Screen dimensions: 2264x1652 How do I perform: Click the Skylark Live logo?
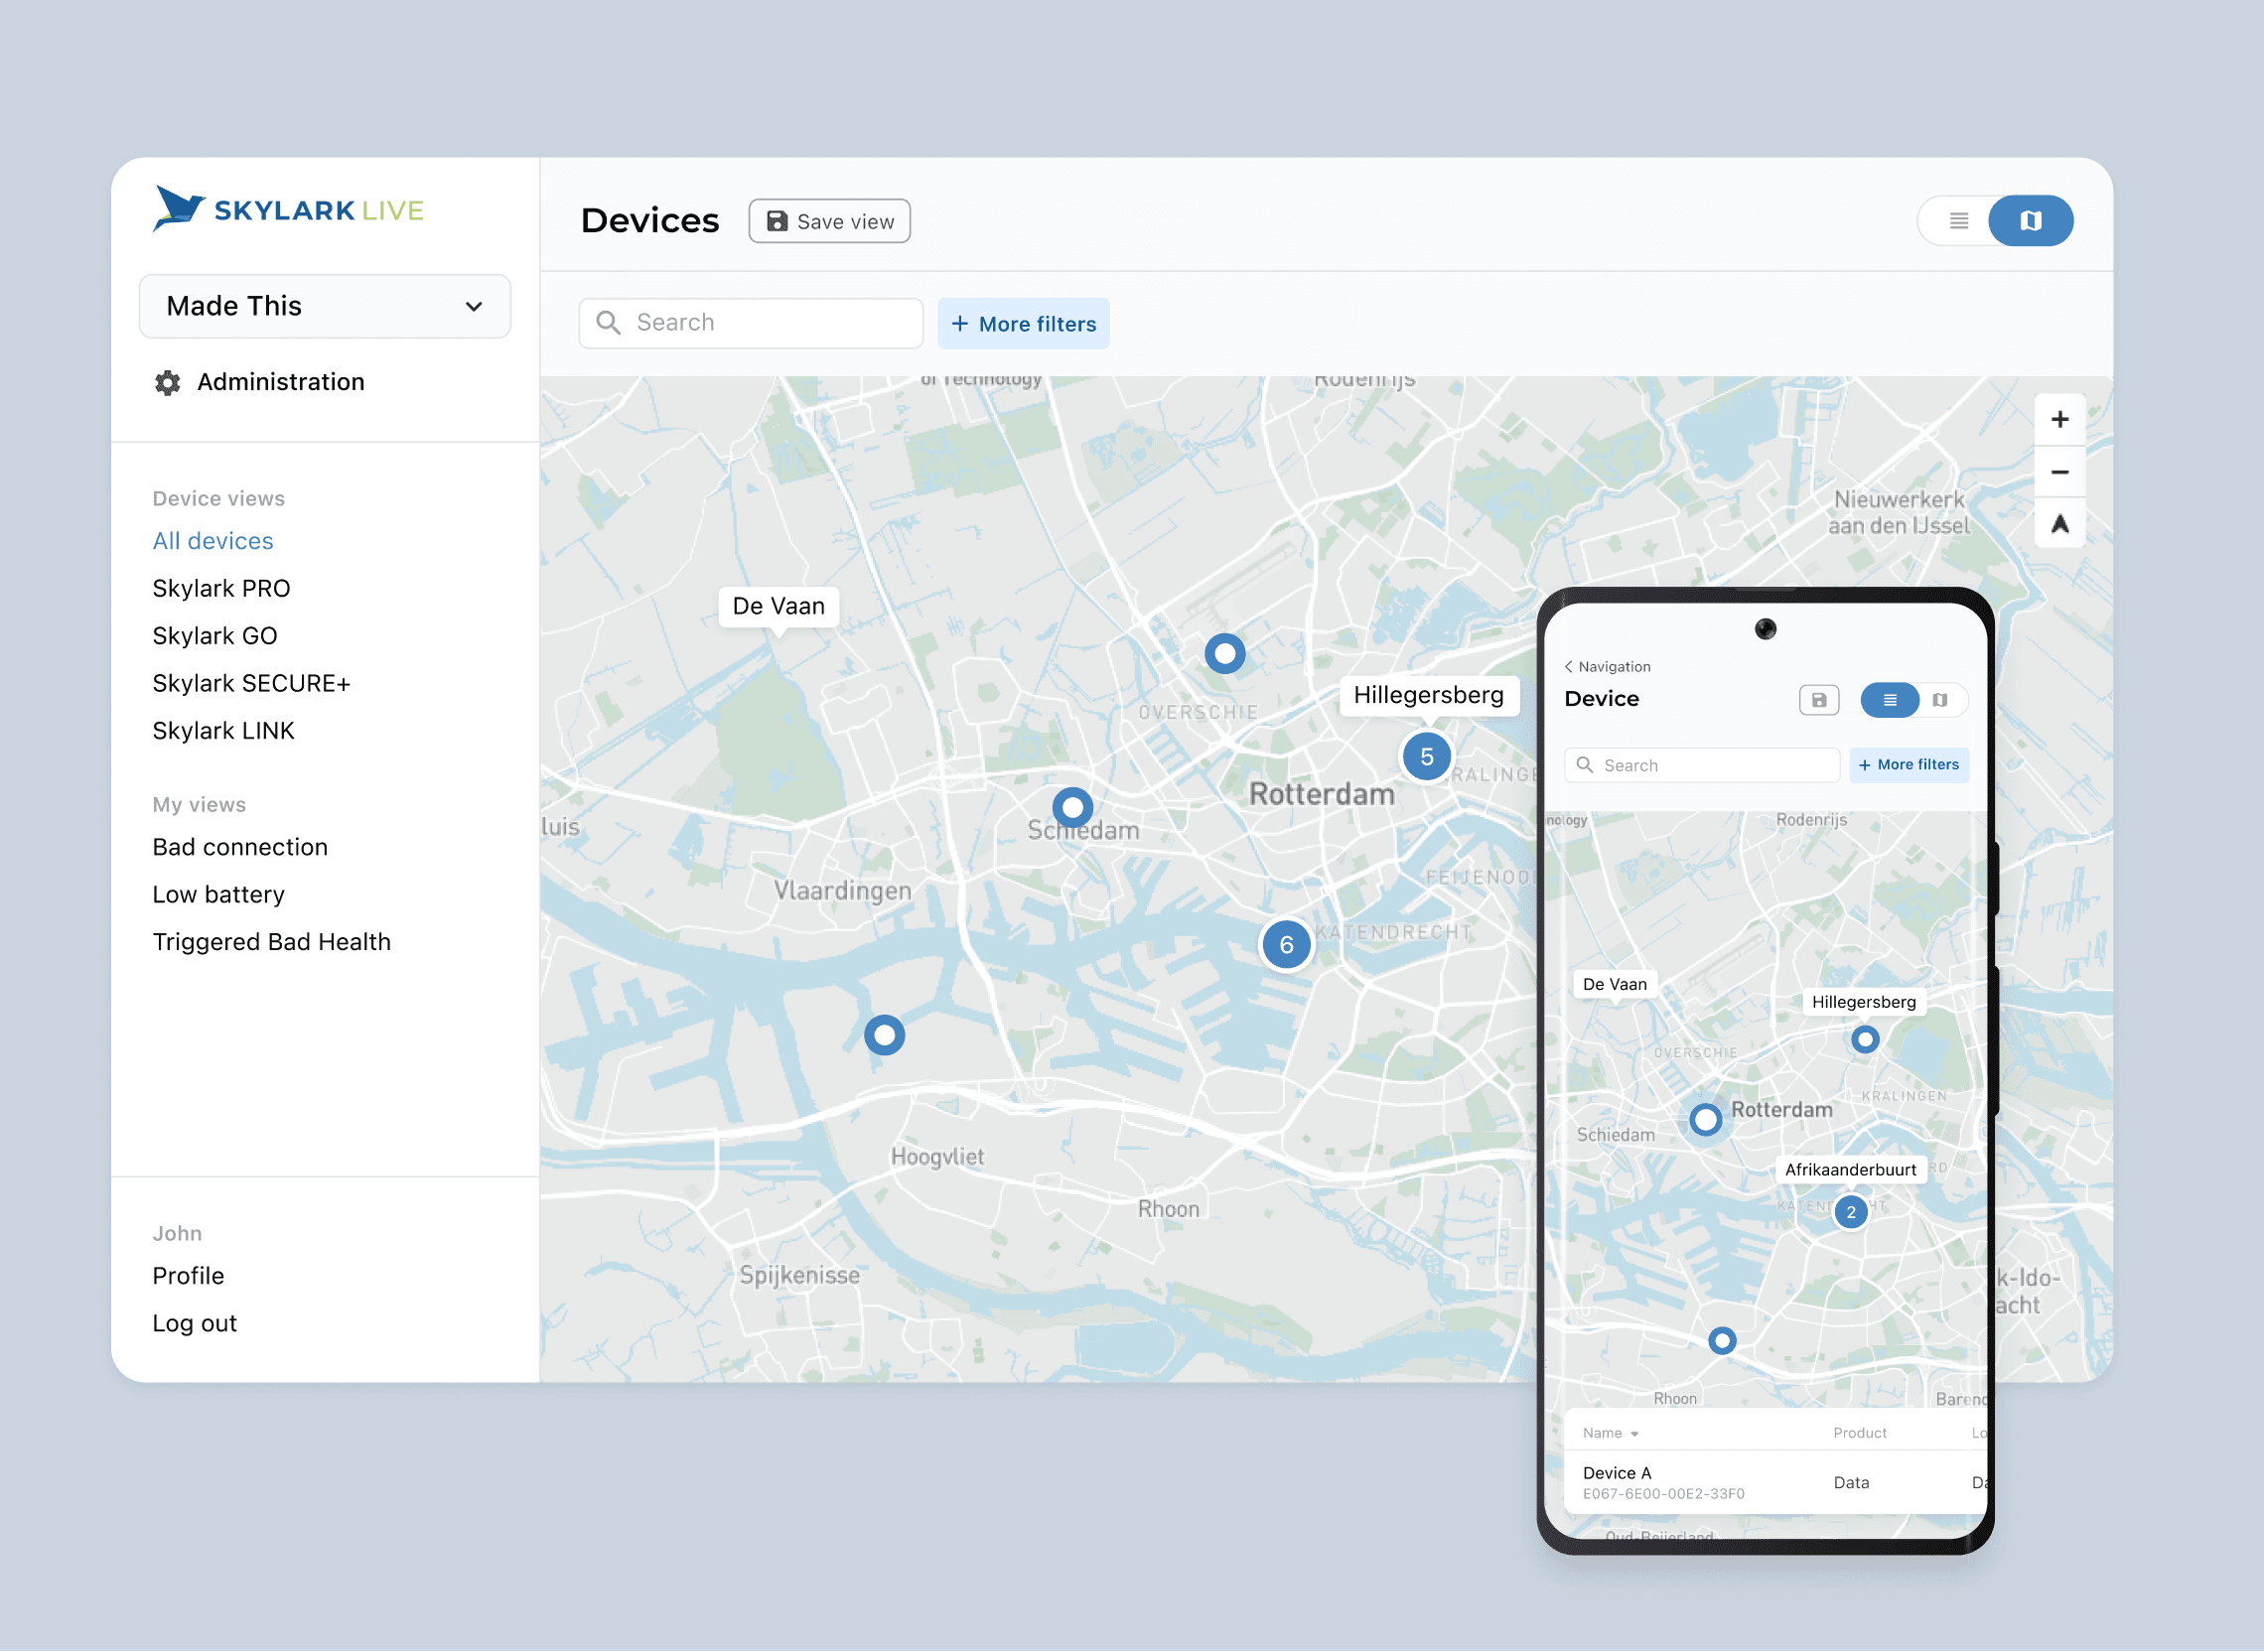(x=288, y=209)
